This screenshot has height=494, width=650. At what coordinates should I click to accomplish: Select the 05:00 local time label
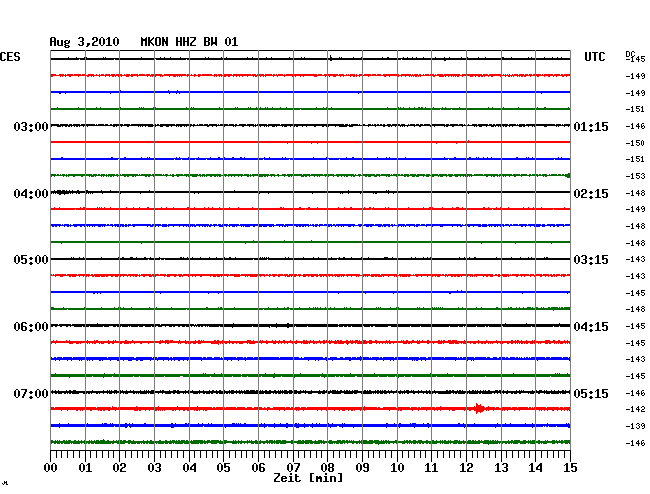pyautogui.click(x=31, y=260)
